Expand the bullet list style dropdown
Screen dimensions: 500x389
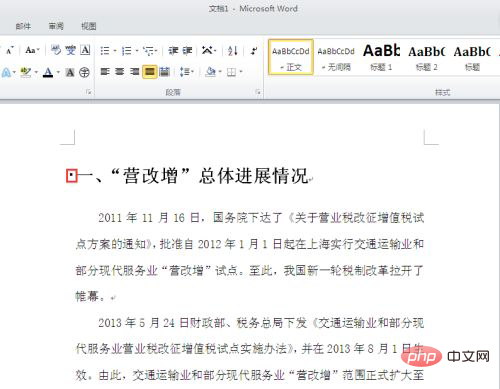coord(115,51)
